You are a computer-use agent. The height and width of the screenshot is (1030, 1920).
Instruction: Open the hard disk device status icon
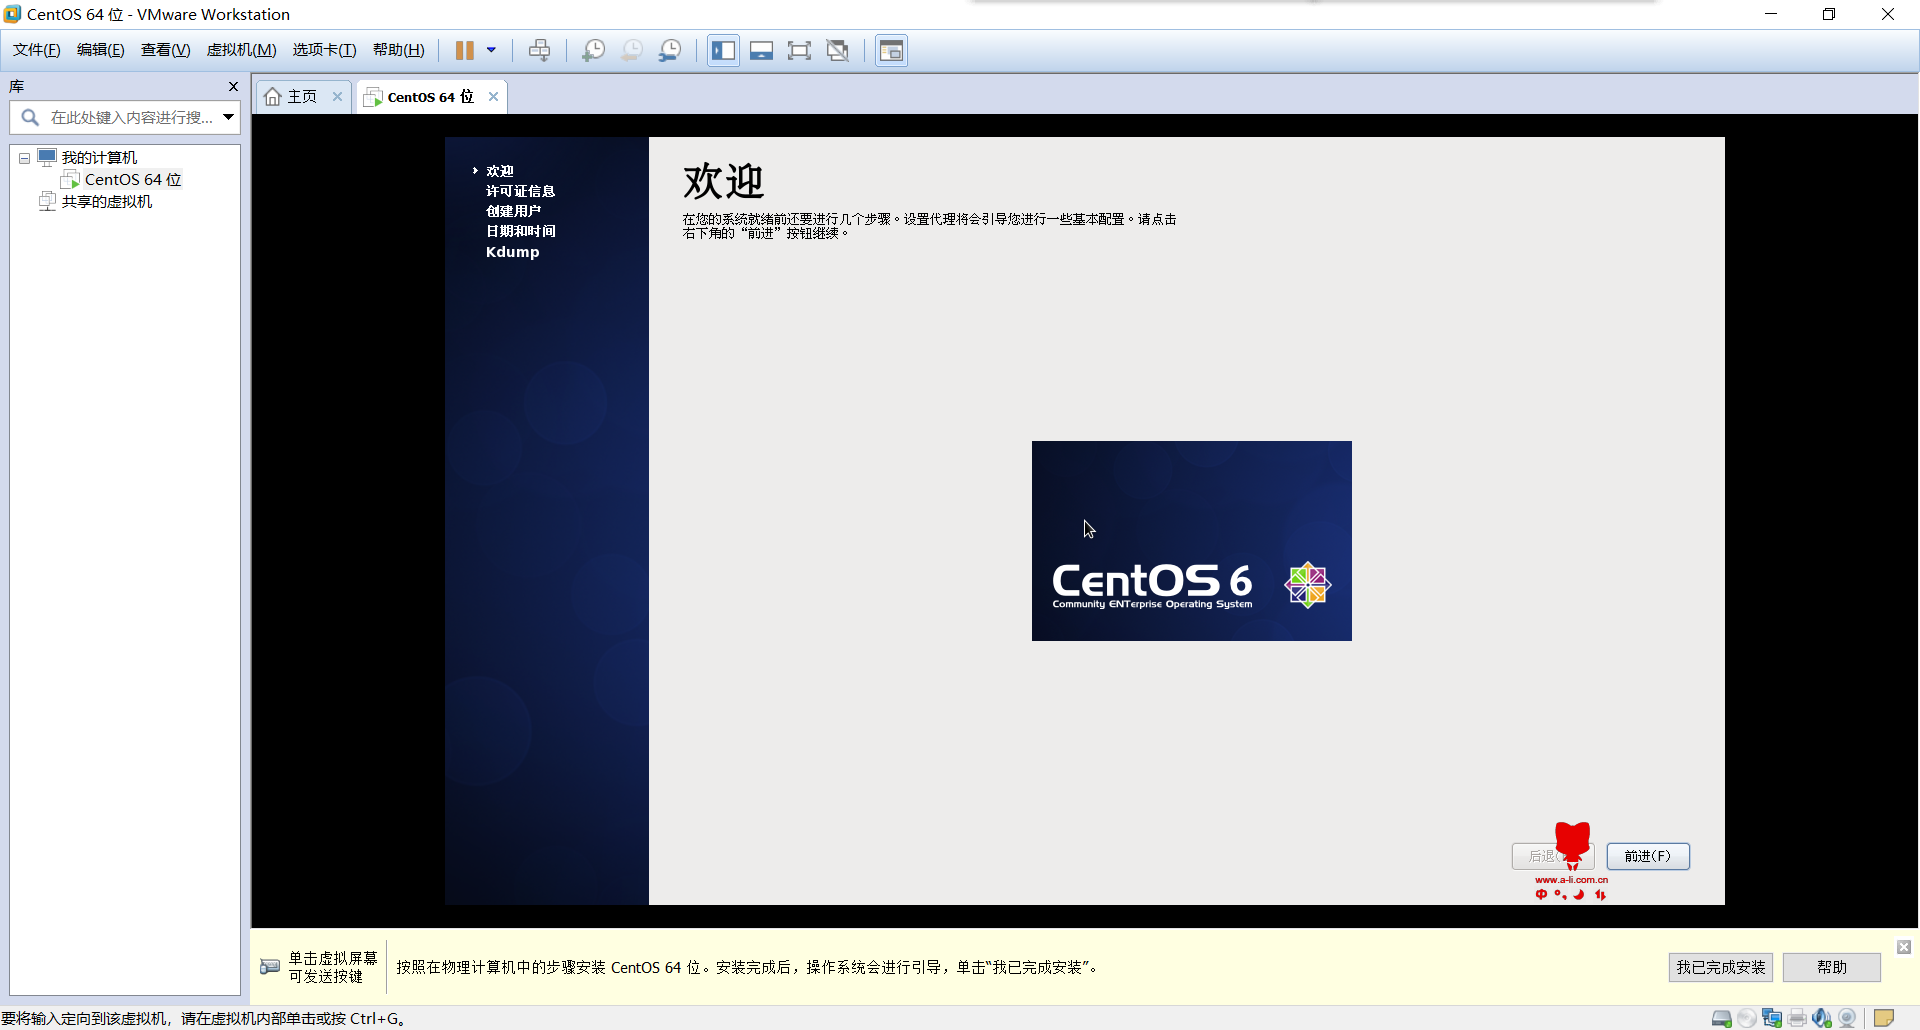point(1722,1018)
